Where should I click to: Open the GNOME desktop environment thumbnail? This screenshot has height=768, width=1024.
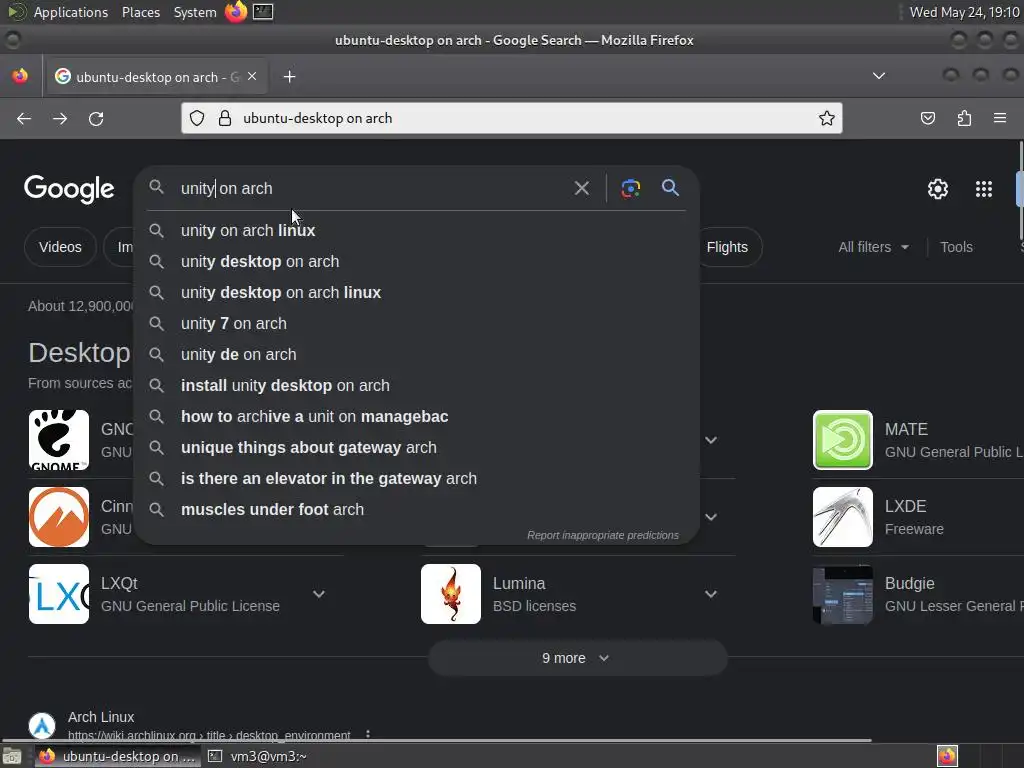pos(59,440)
